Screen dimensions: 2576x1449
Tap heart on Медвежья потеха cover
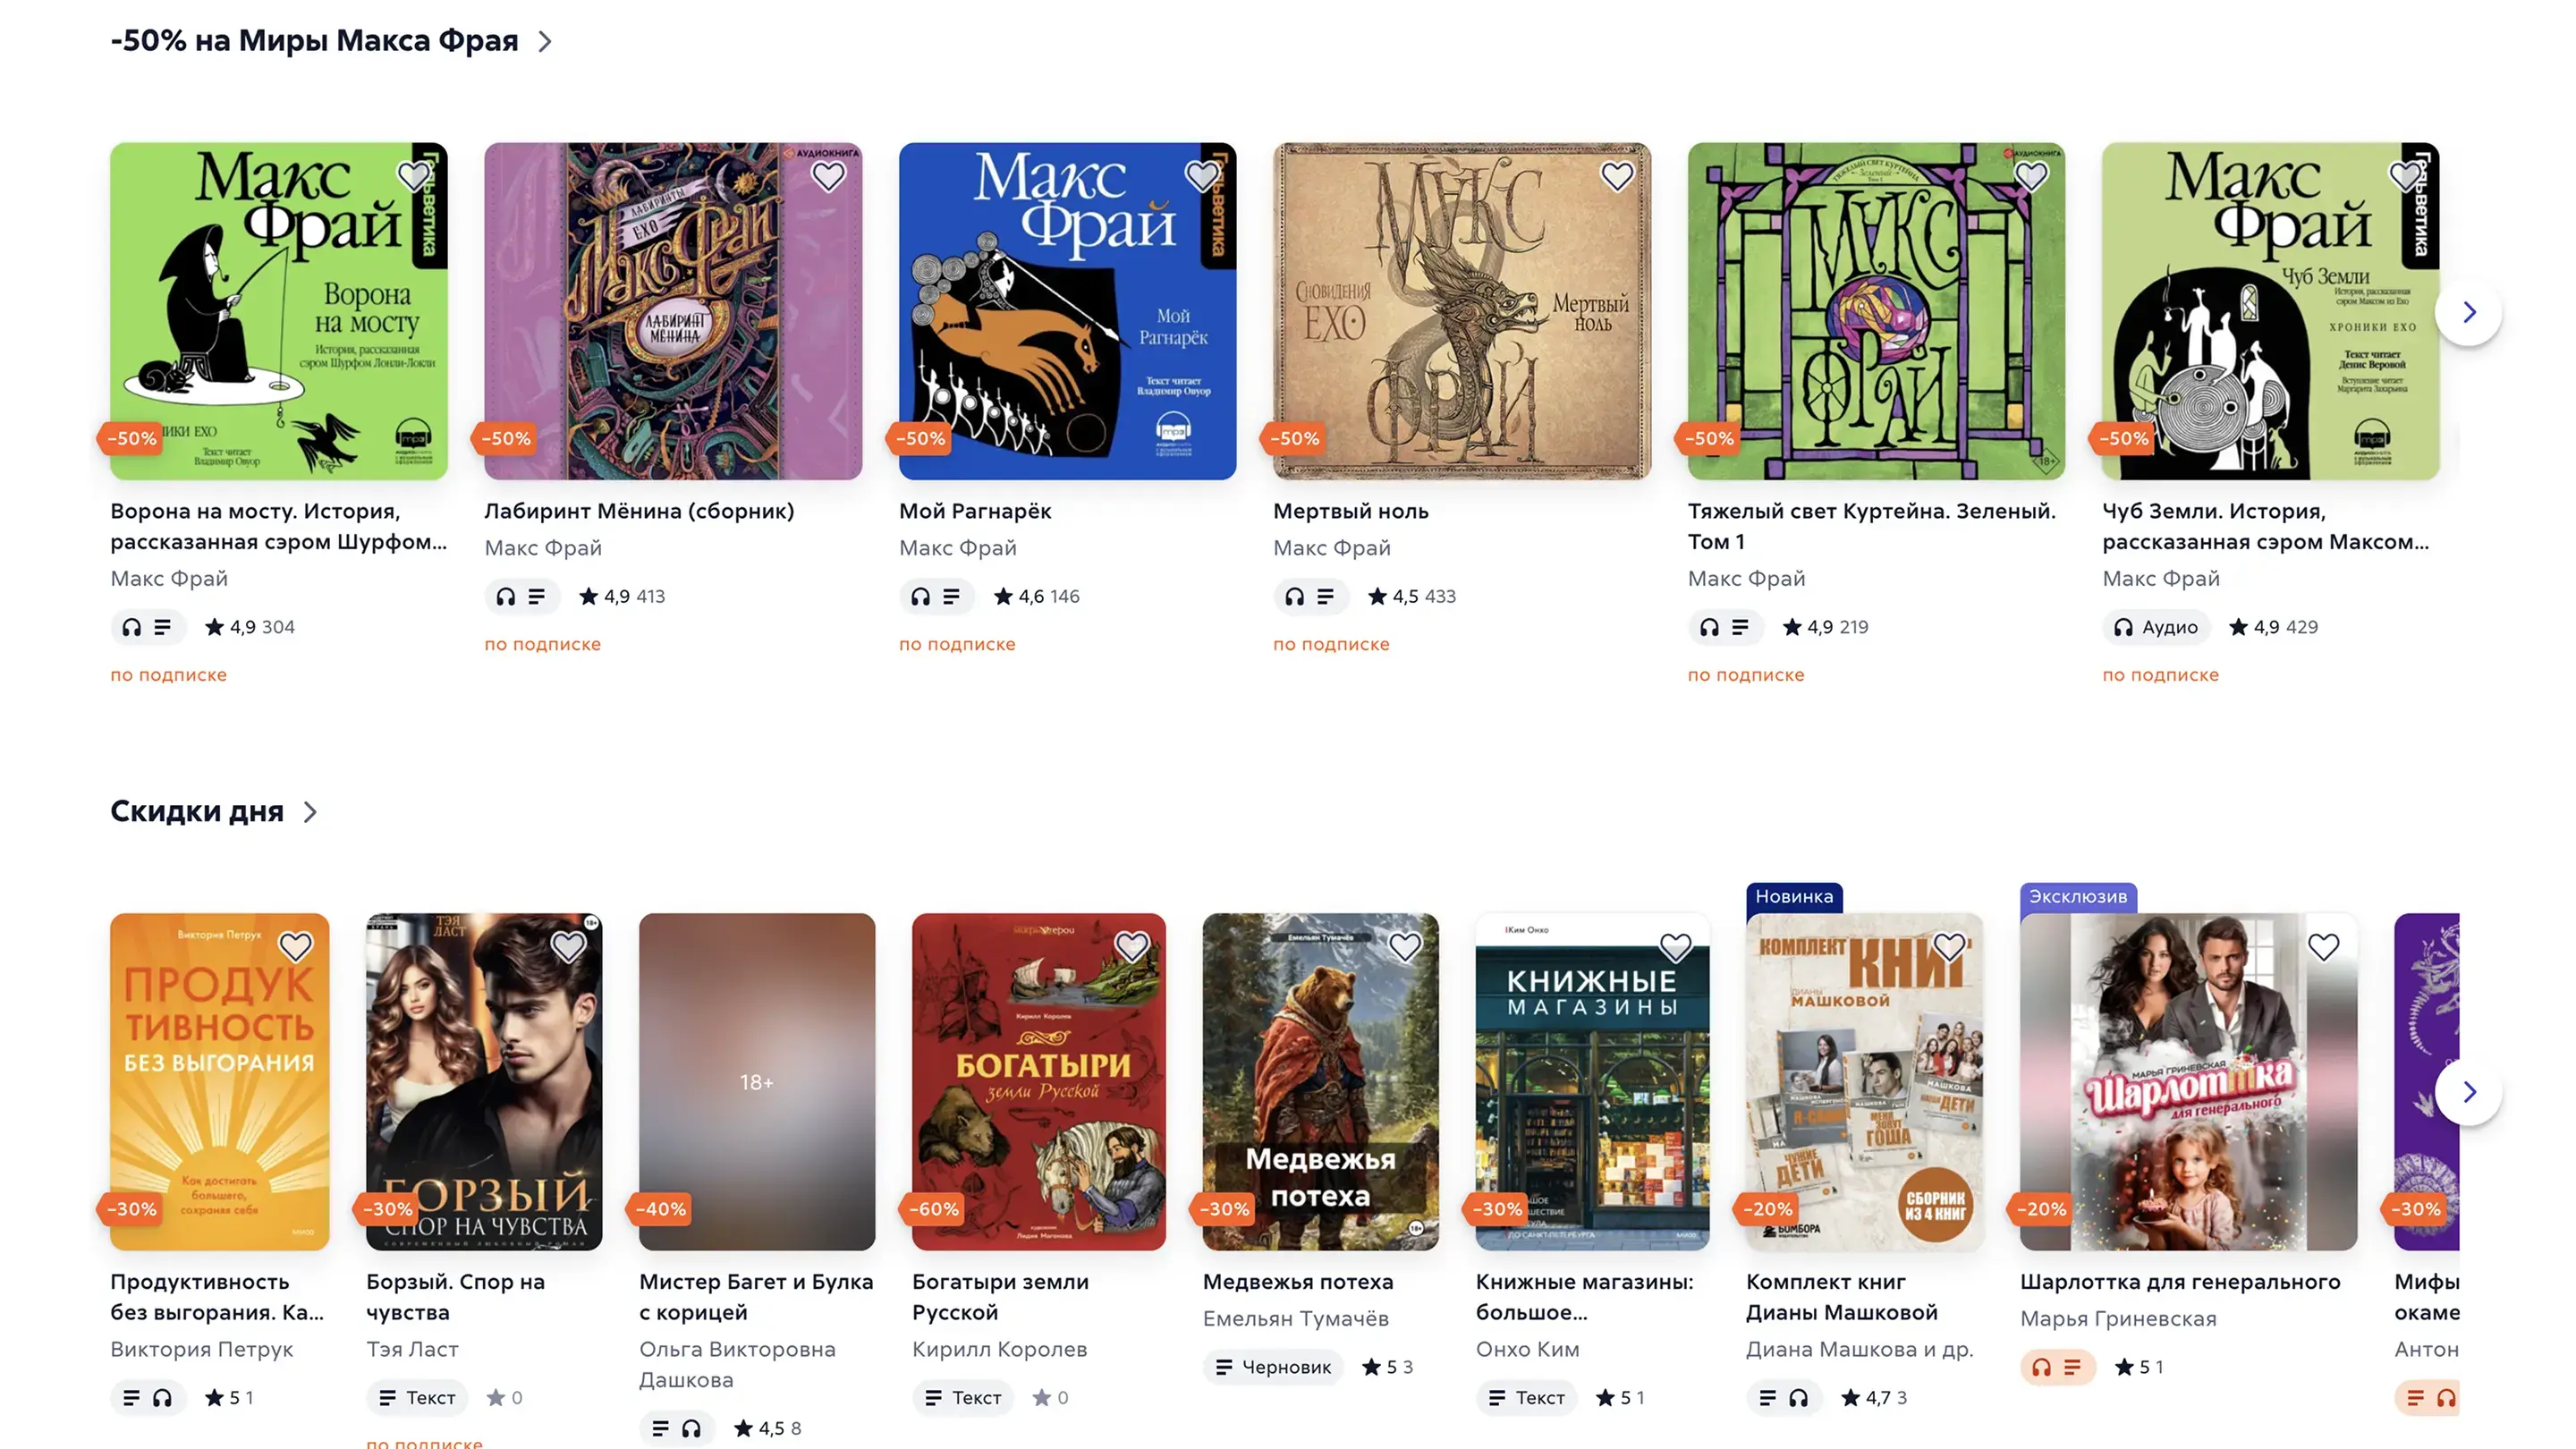(1404, 946)
